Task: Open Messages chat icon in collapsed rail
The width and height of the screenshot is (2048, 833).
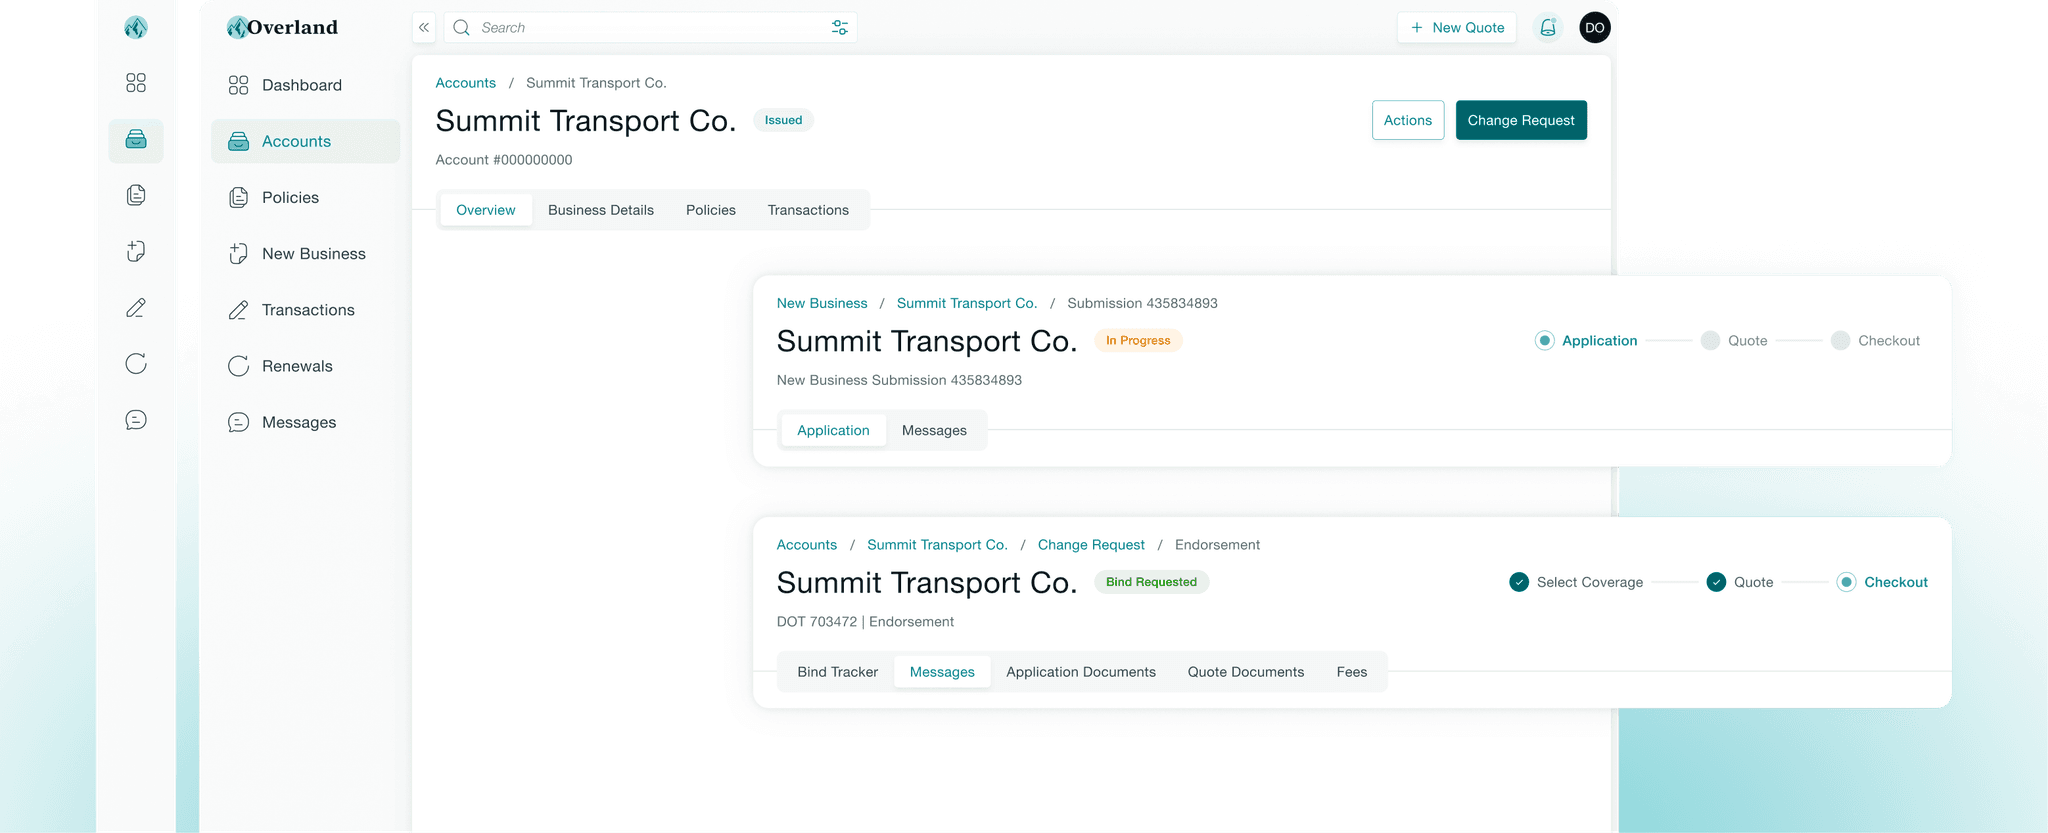Action: (136, 420)
